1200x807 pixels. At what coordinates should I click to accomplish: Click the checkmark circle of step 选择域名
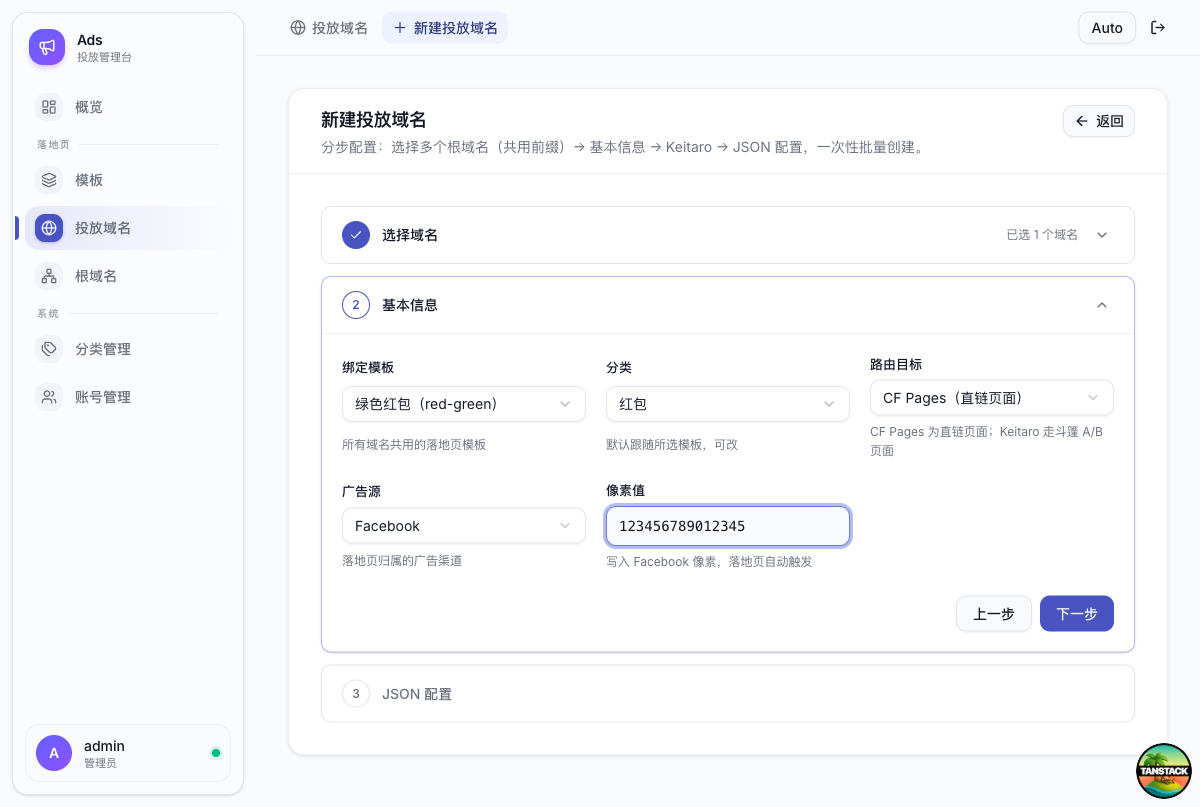click(x=356, y=235)
